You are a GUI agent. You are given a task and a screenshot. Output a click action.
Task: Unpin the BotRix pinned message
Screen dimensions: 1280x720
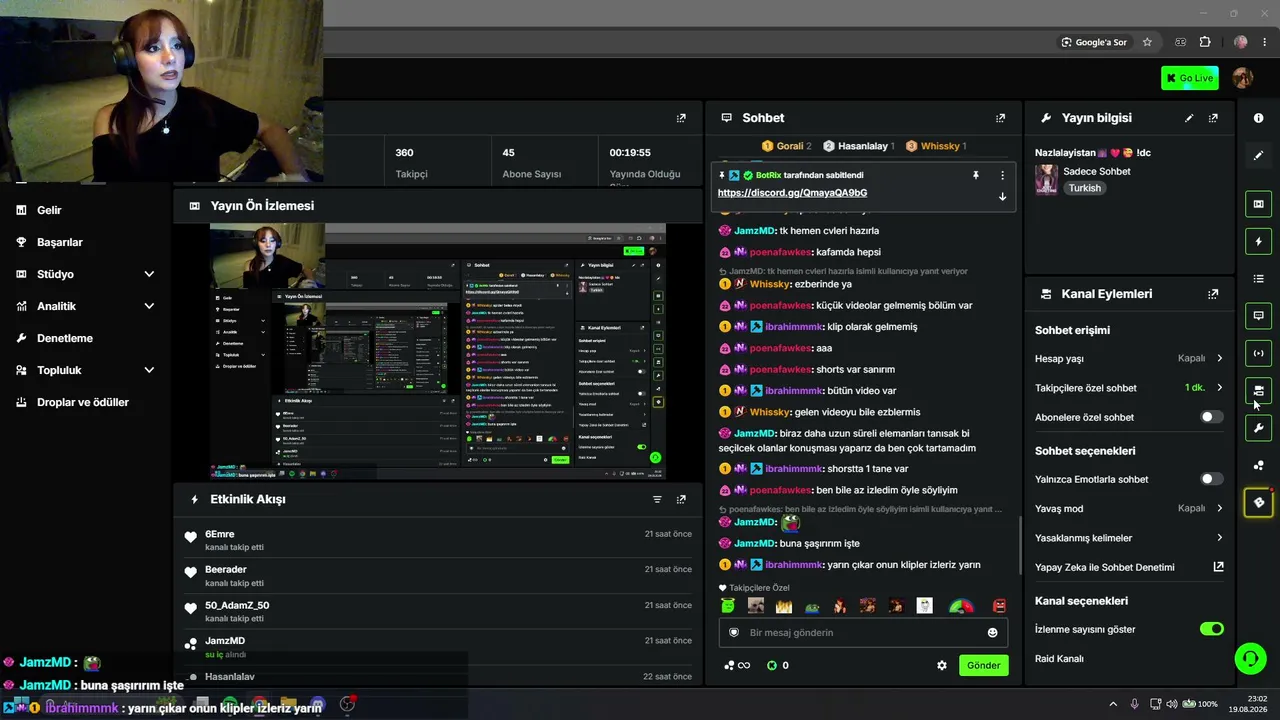(976, 175)
